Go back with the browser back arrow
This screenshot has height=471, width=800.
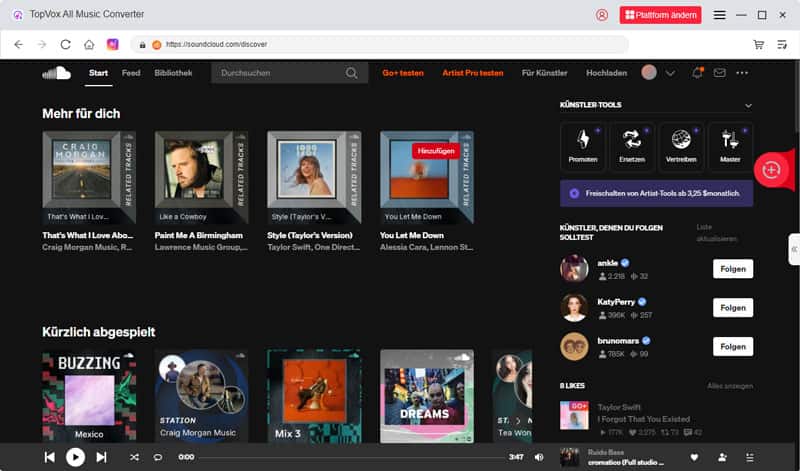(x=18, y=44)
